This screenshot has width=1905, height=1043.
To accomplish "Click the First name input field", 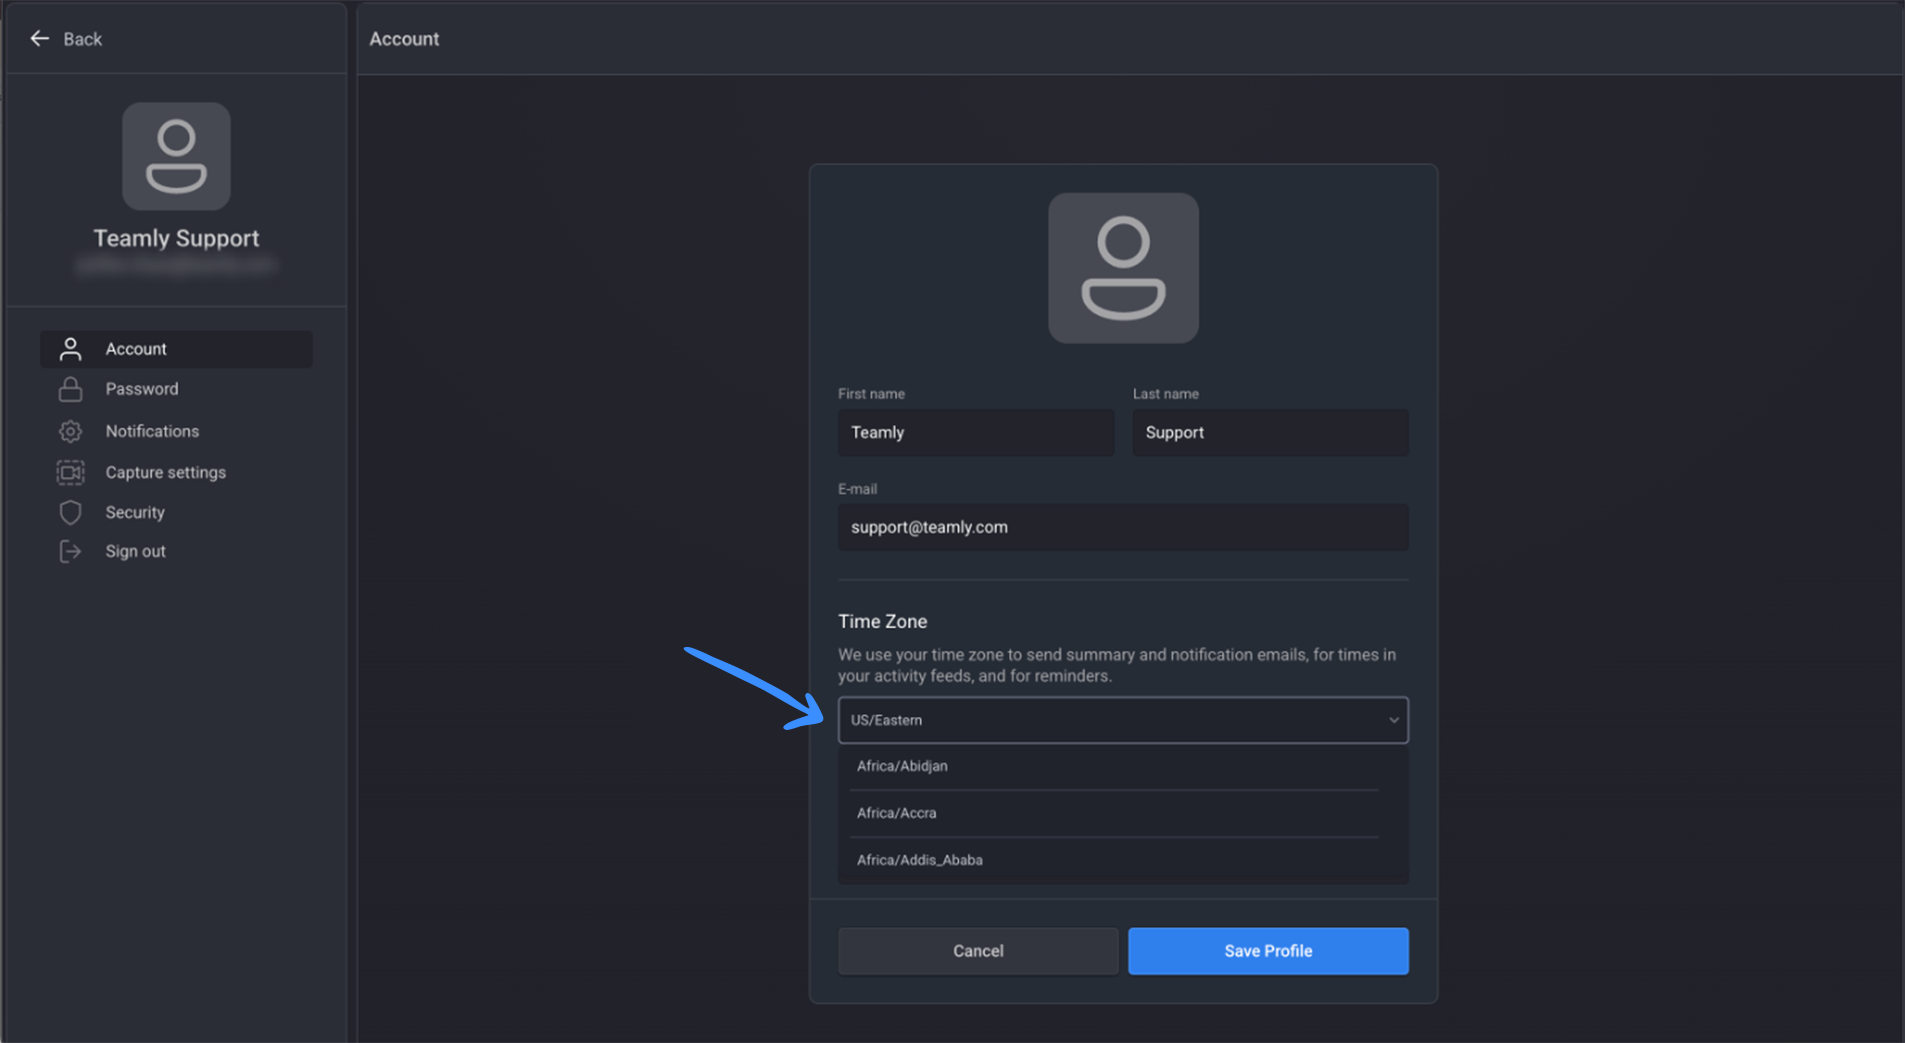I will [x=976, y=432].
